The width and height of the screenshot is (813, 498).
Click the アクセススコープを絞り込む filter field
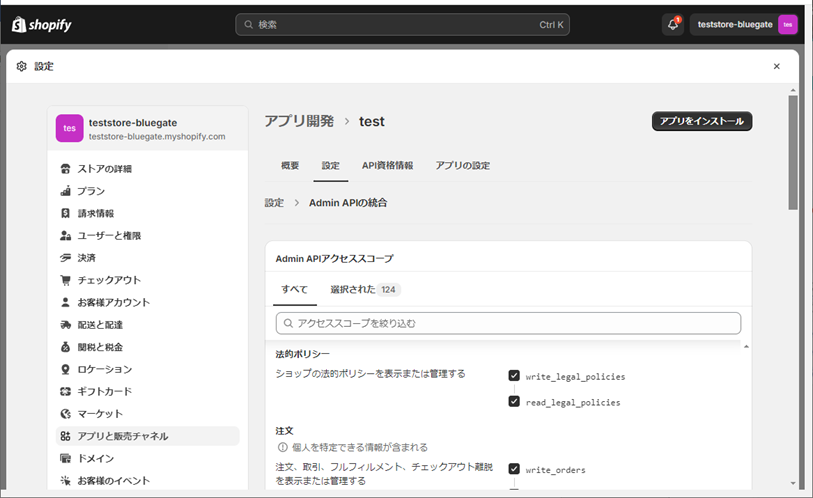pos(508,323)
